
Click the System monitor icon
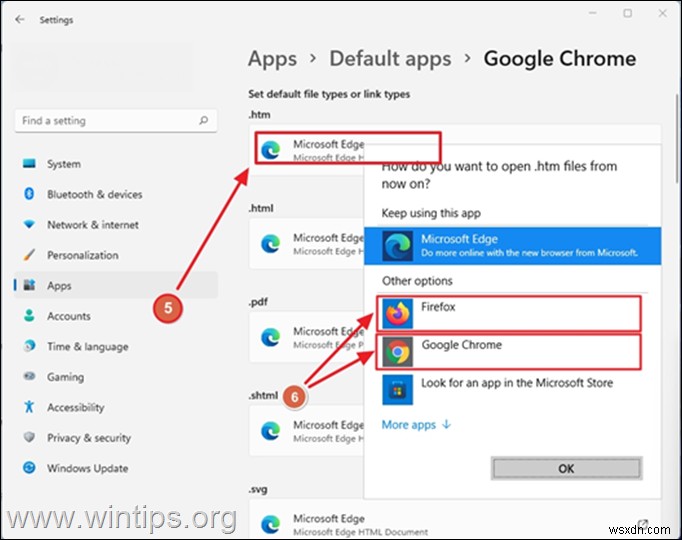[29, 163]
